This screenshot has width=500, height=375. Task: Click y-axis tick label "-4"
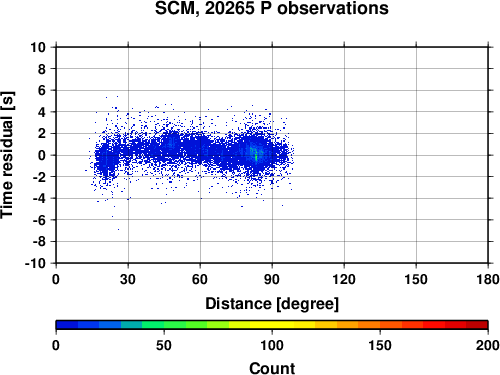click(x=39, y=199)
